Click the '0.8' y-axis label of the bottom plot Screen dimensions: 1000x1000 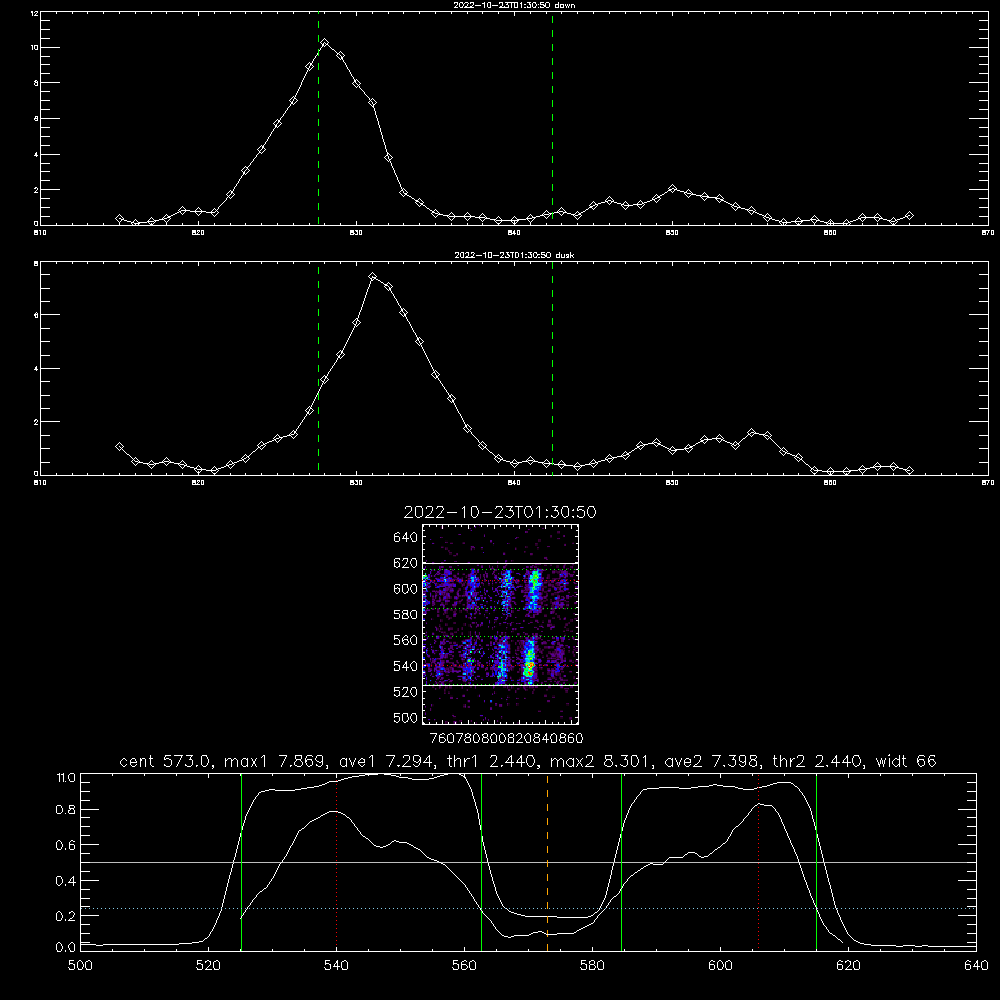(x=66, y=810)
